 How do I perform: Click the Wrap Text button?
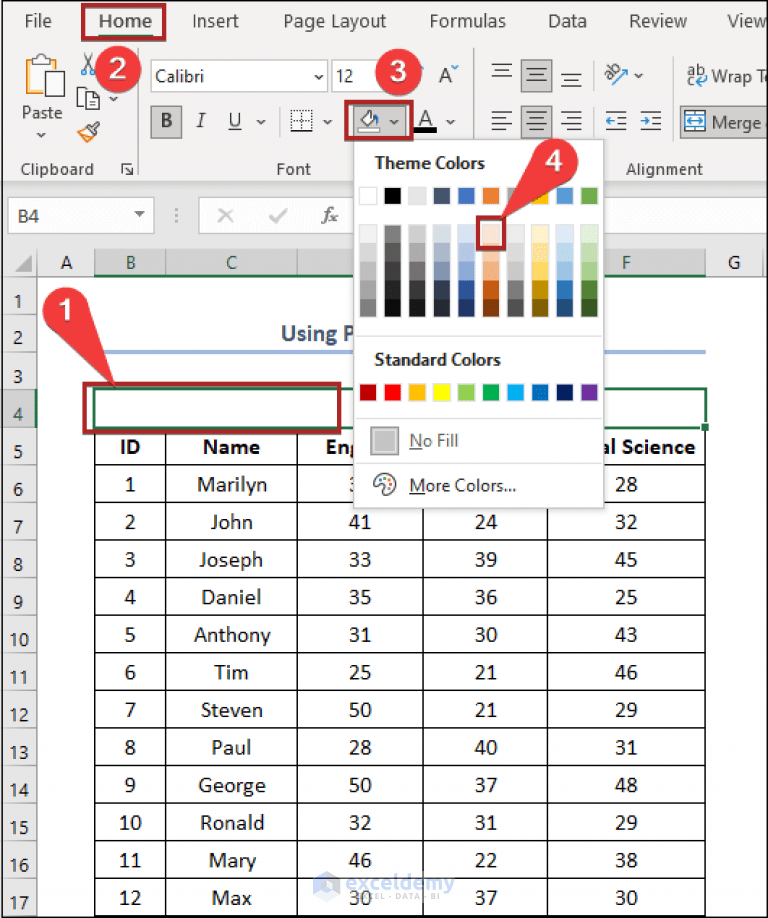coord(726,76)
